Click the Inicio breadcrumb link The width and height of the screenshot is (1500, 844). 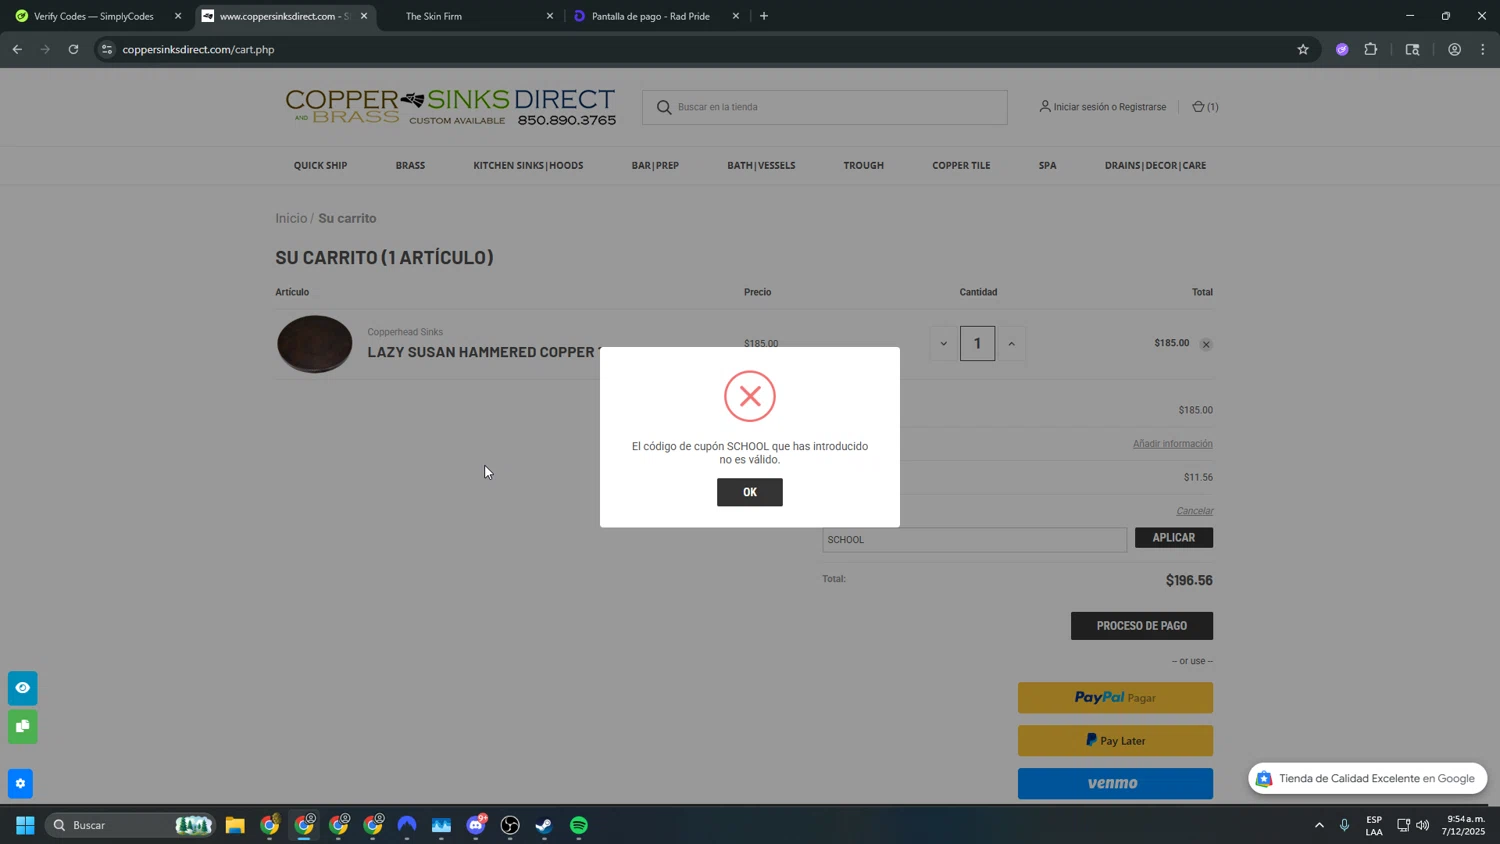click(291, 218)
